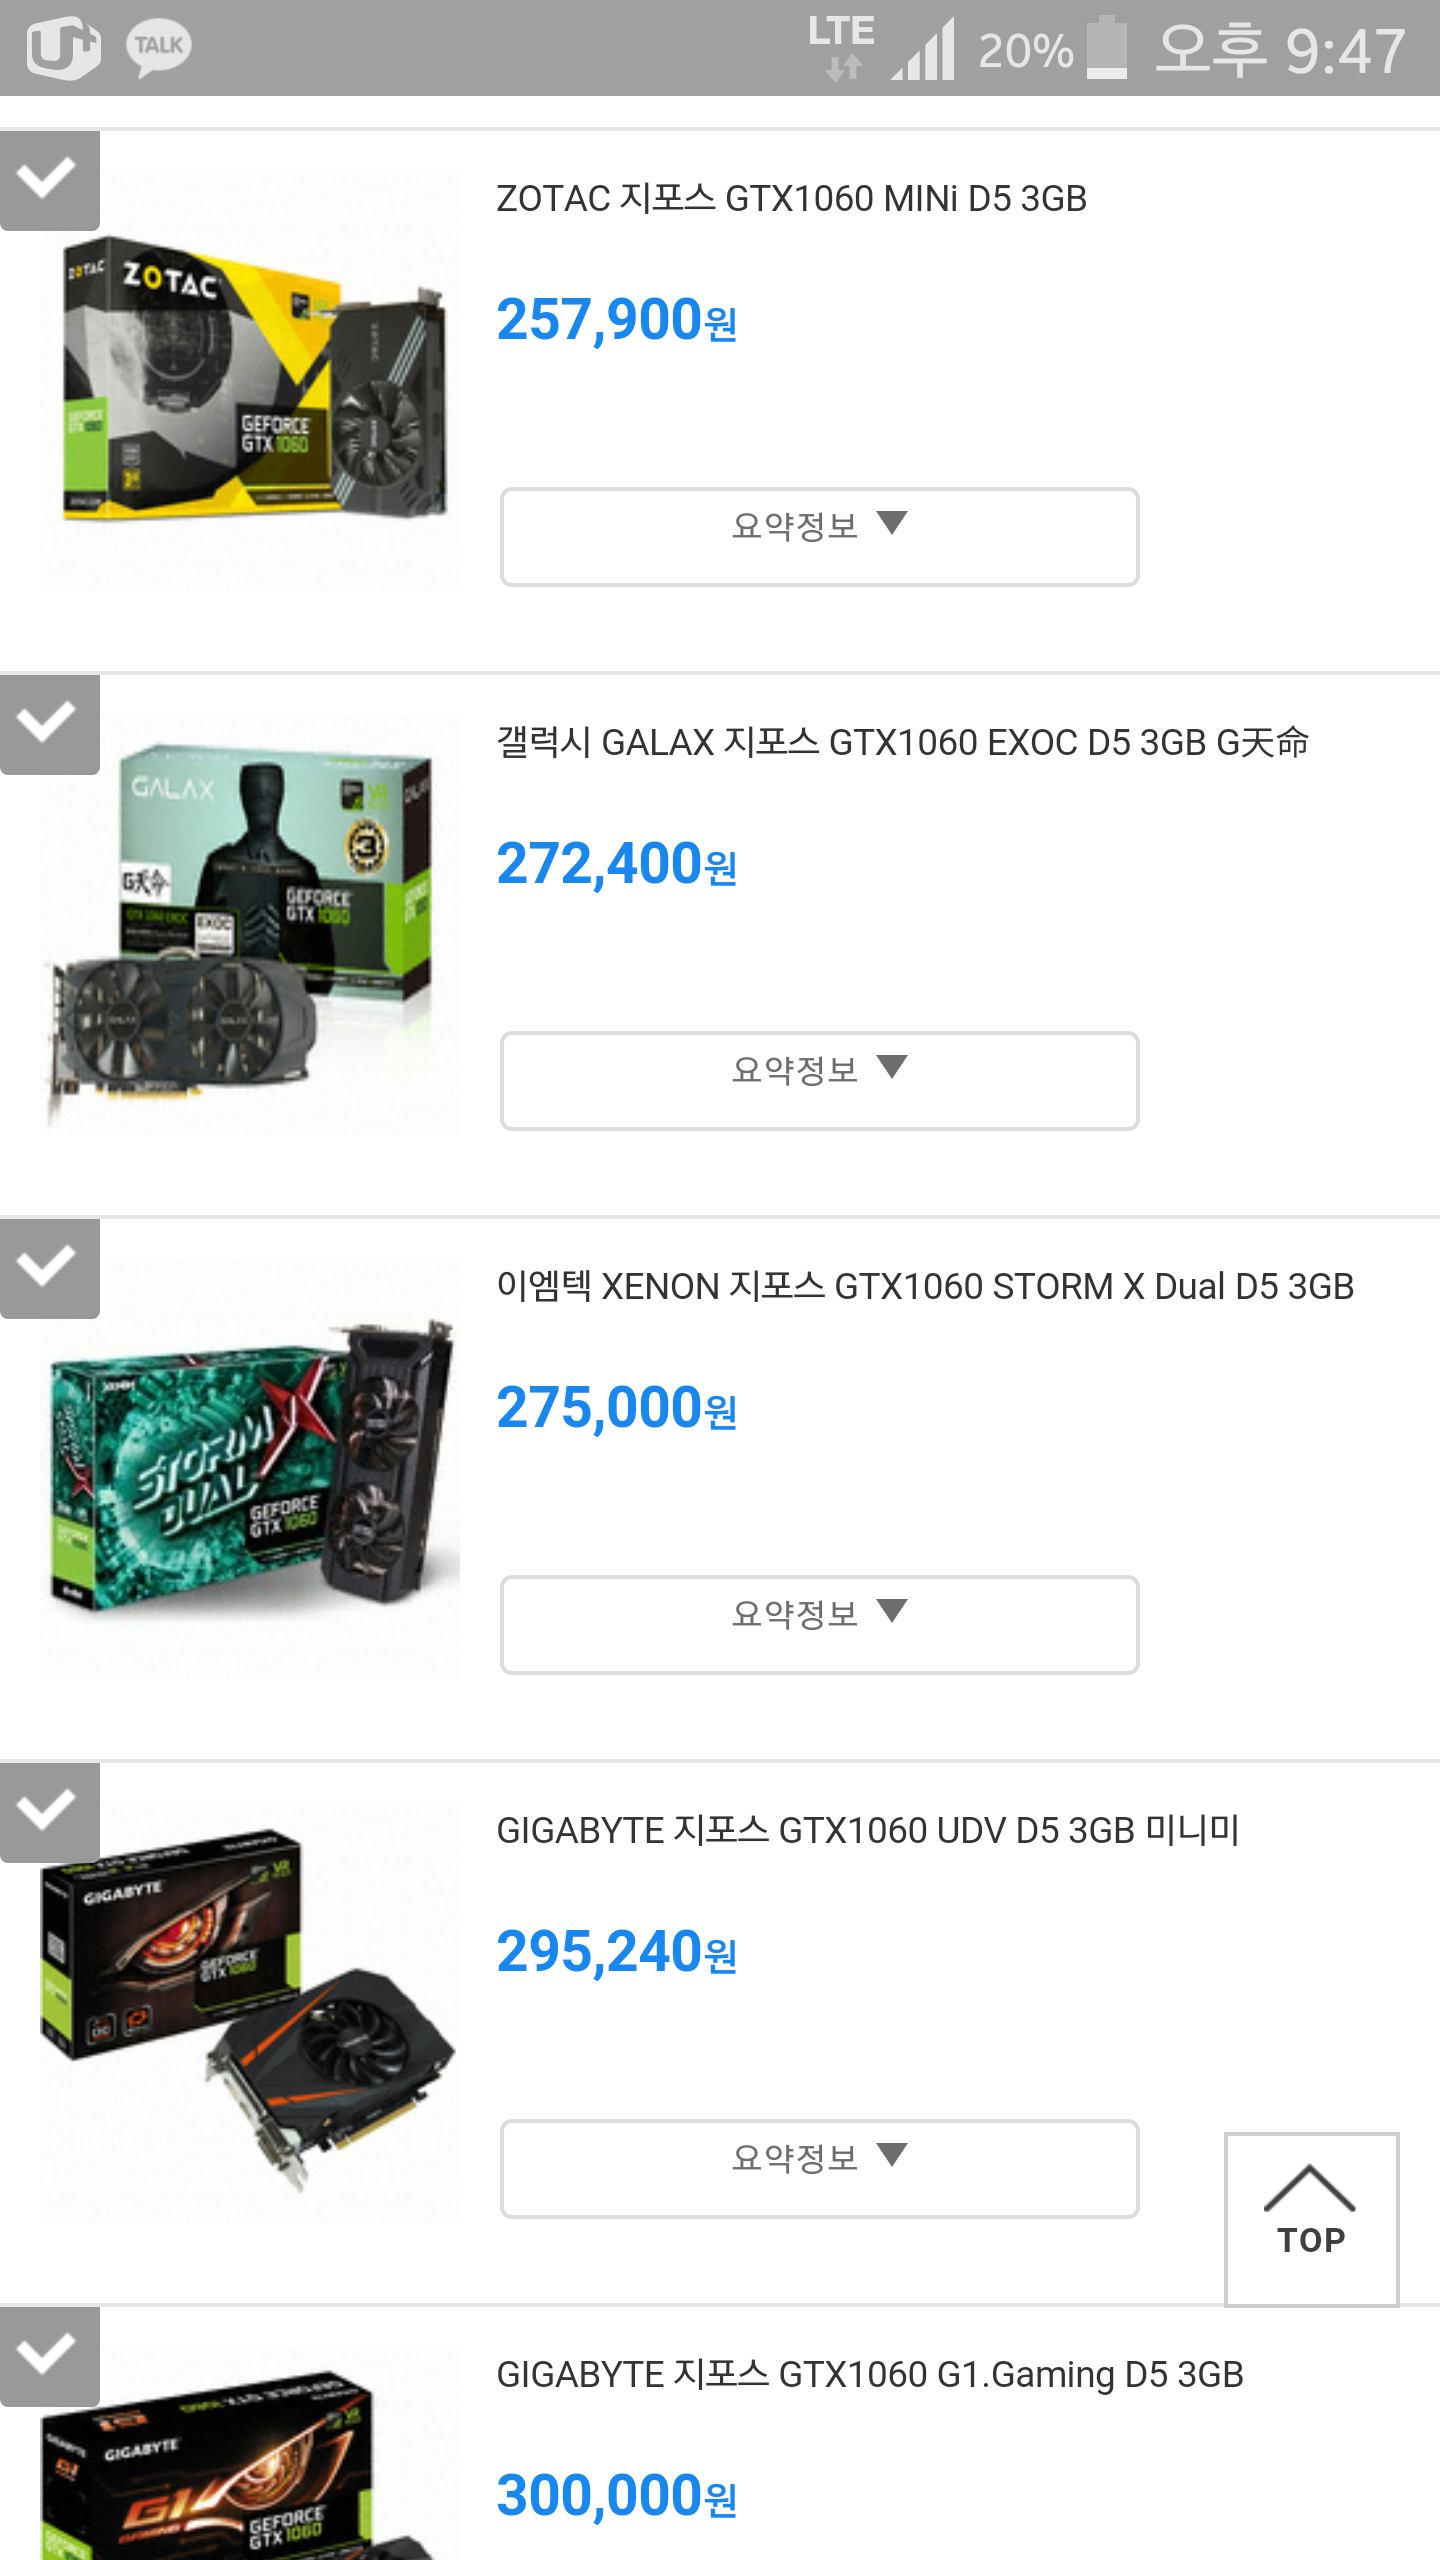Check the GALAX GTX1060 EXOC product checkbox

49,724
